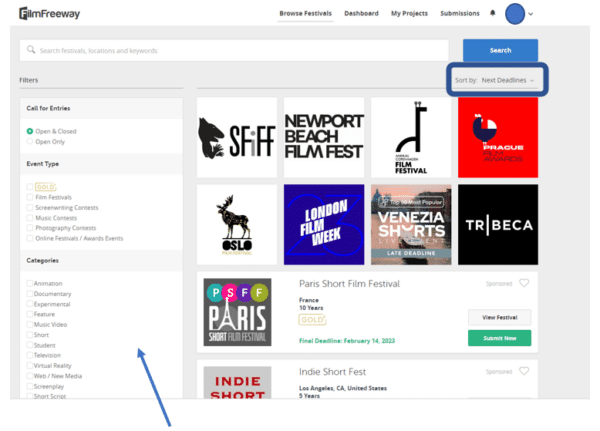This screenshot has height=431, width=600.
Task: Open the SFiFF festival tile
Action: [x=237, y=137]
